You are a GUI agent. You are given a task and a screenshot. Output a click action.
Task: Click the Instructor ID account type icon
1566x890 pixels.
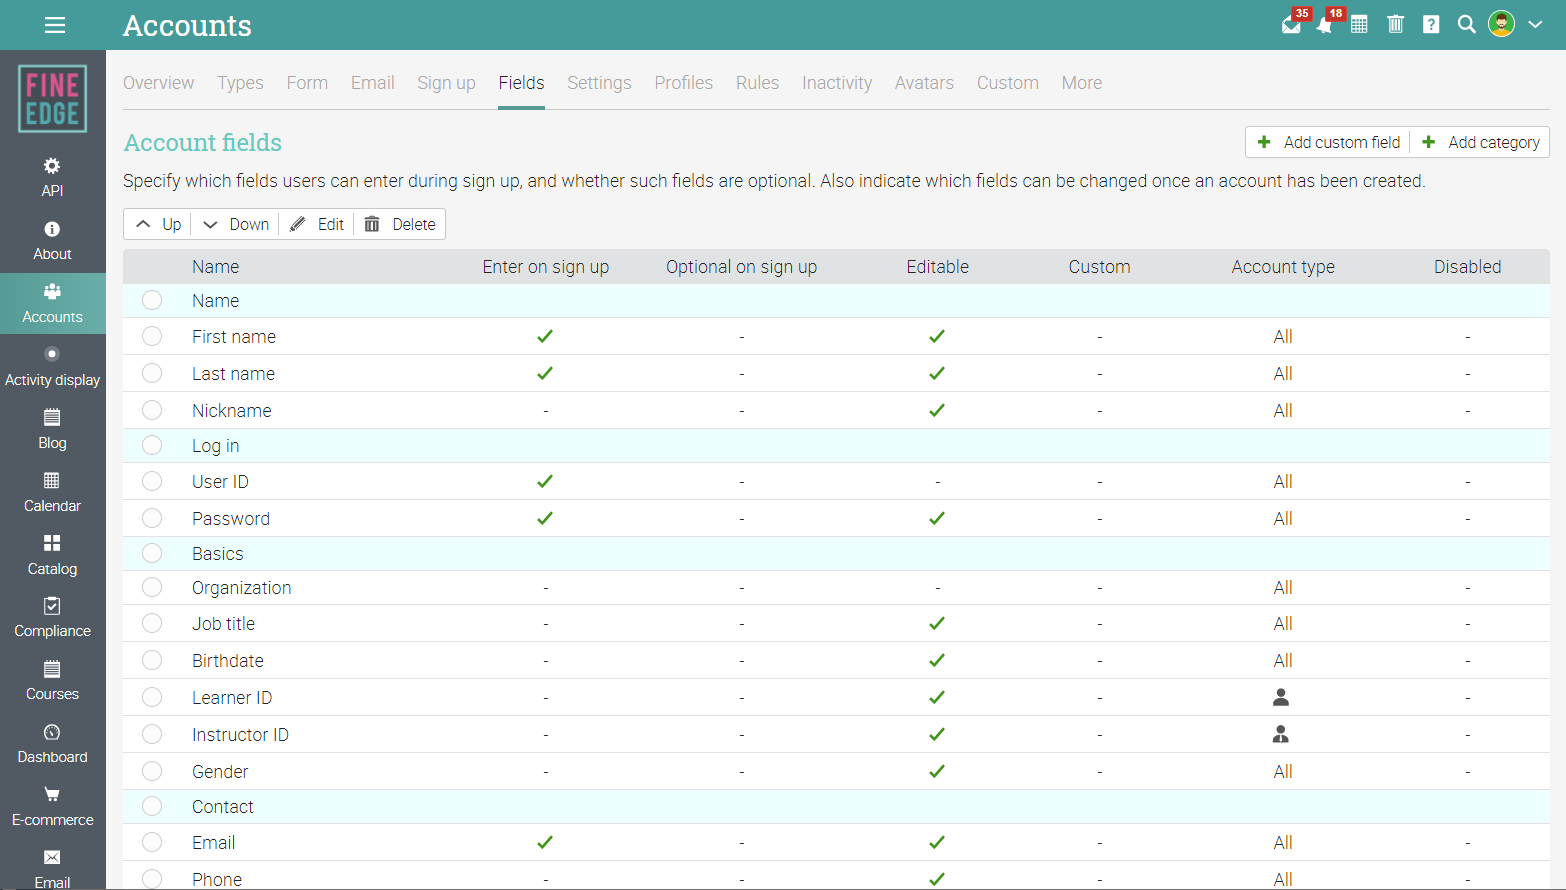[x=1281, y=735]
